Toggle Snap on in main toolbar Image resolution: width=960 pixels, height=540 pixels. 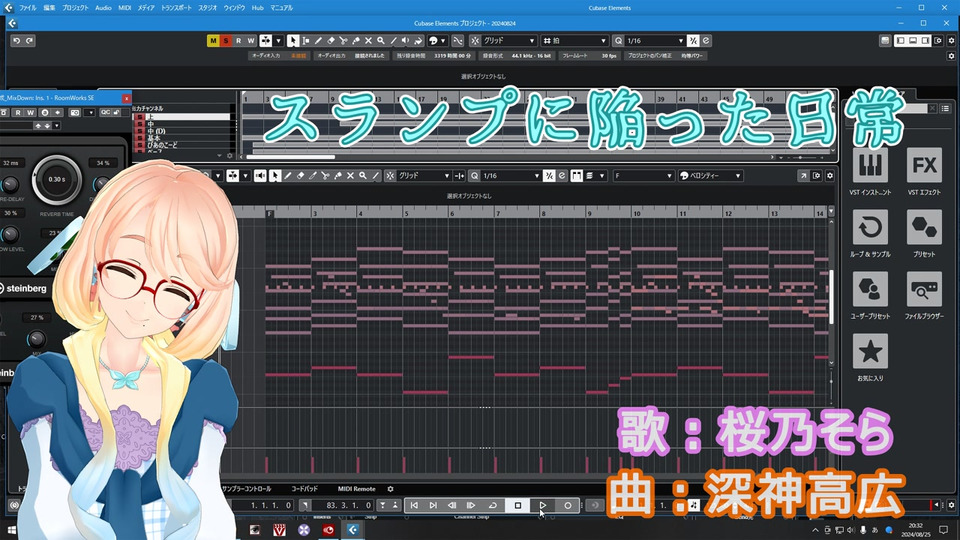coord(474,40)
